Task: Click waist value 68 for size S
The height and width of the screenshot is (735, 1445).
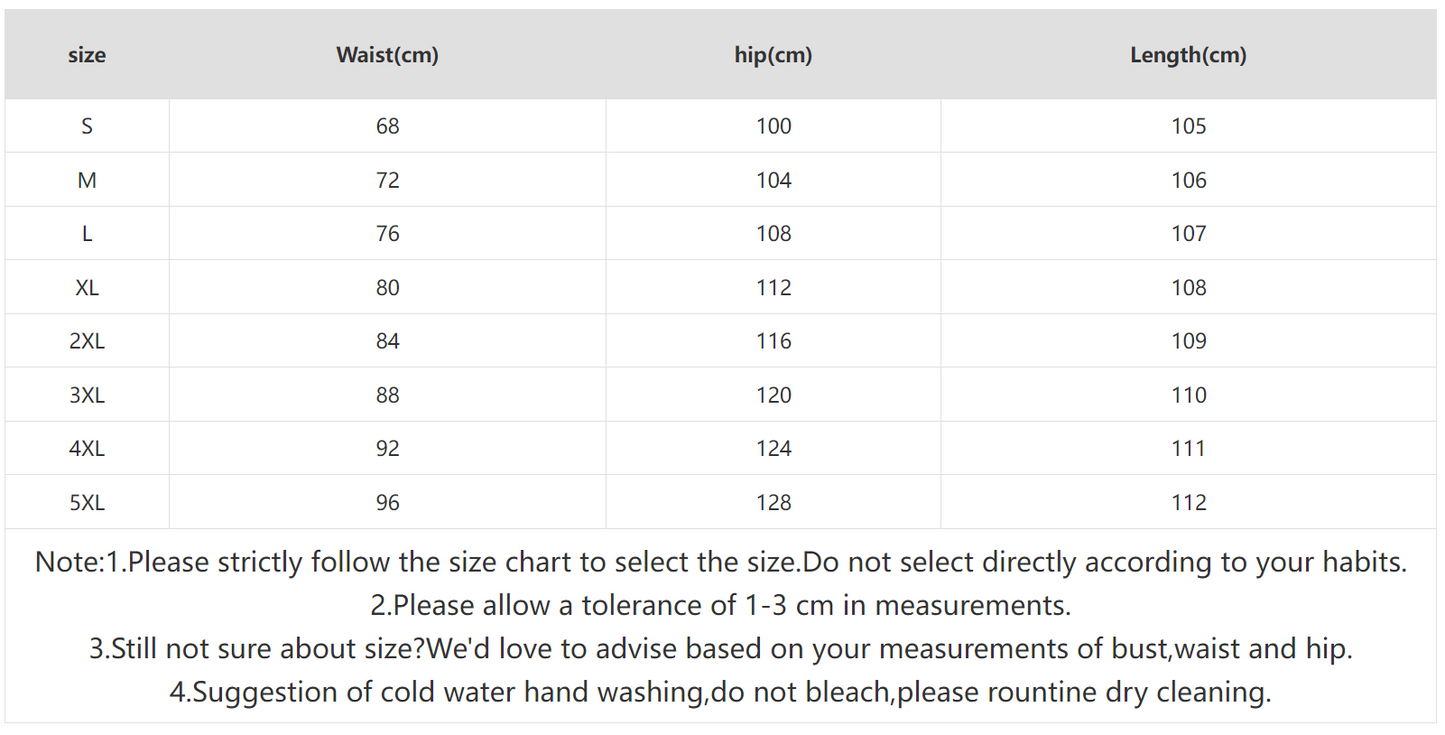Action: pyautogui.click(x=387, y=127)
